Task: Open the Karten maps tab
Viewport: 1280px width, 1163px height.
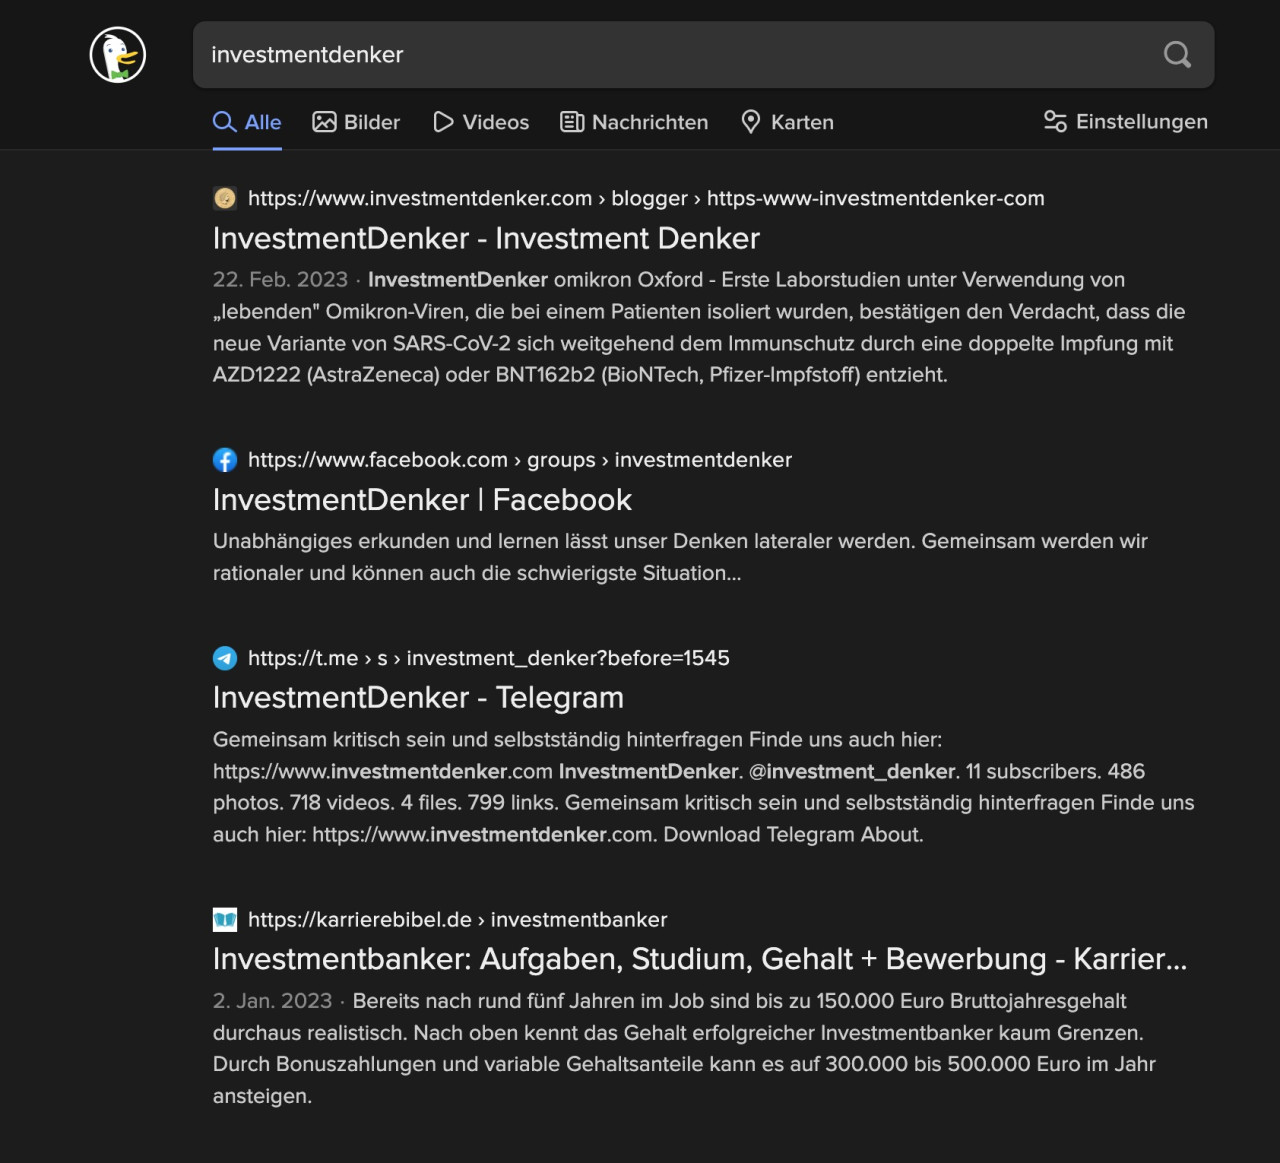Action: [787, 122]
